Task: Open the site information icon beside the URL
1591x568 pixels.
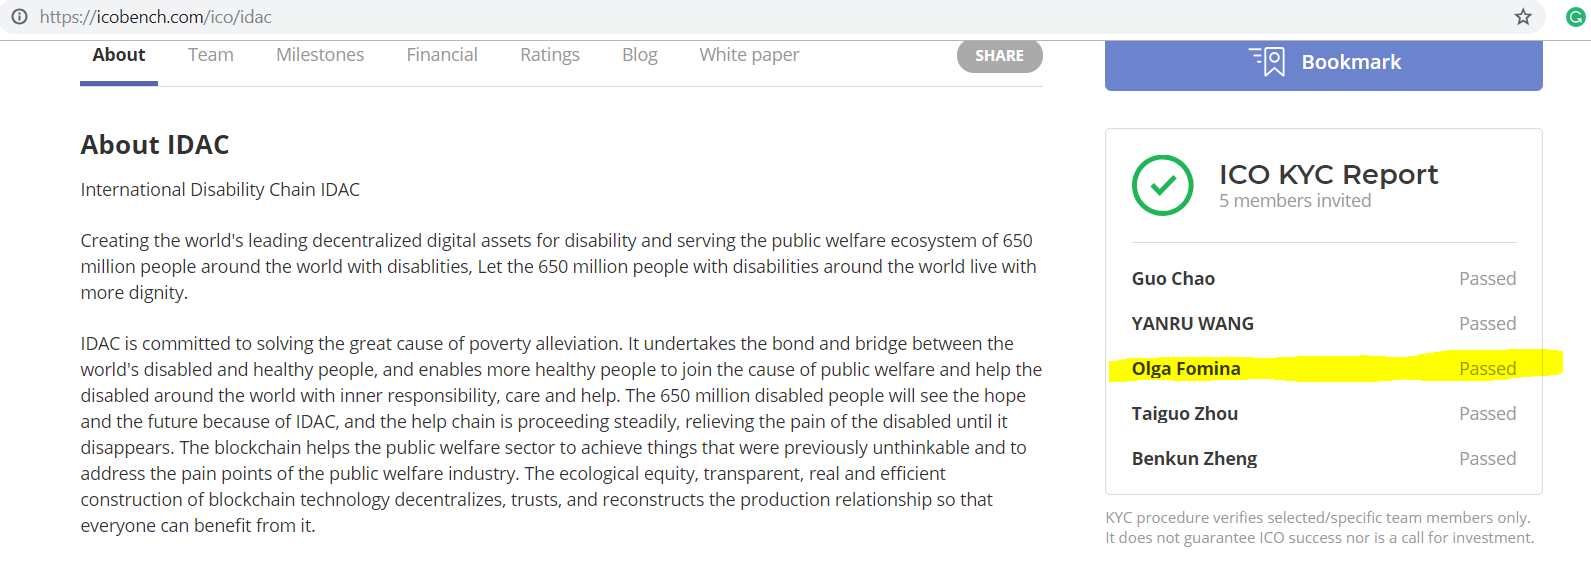Action: click(x=19, y=17)
